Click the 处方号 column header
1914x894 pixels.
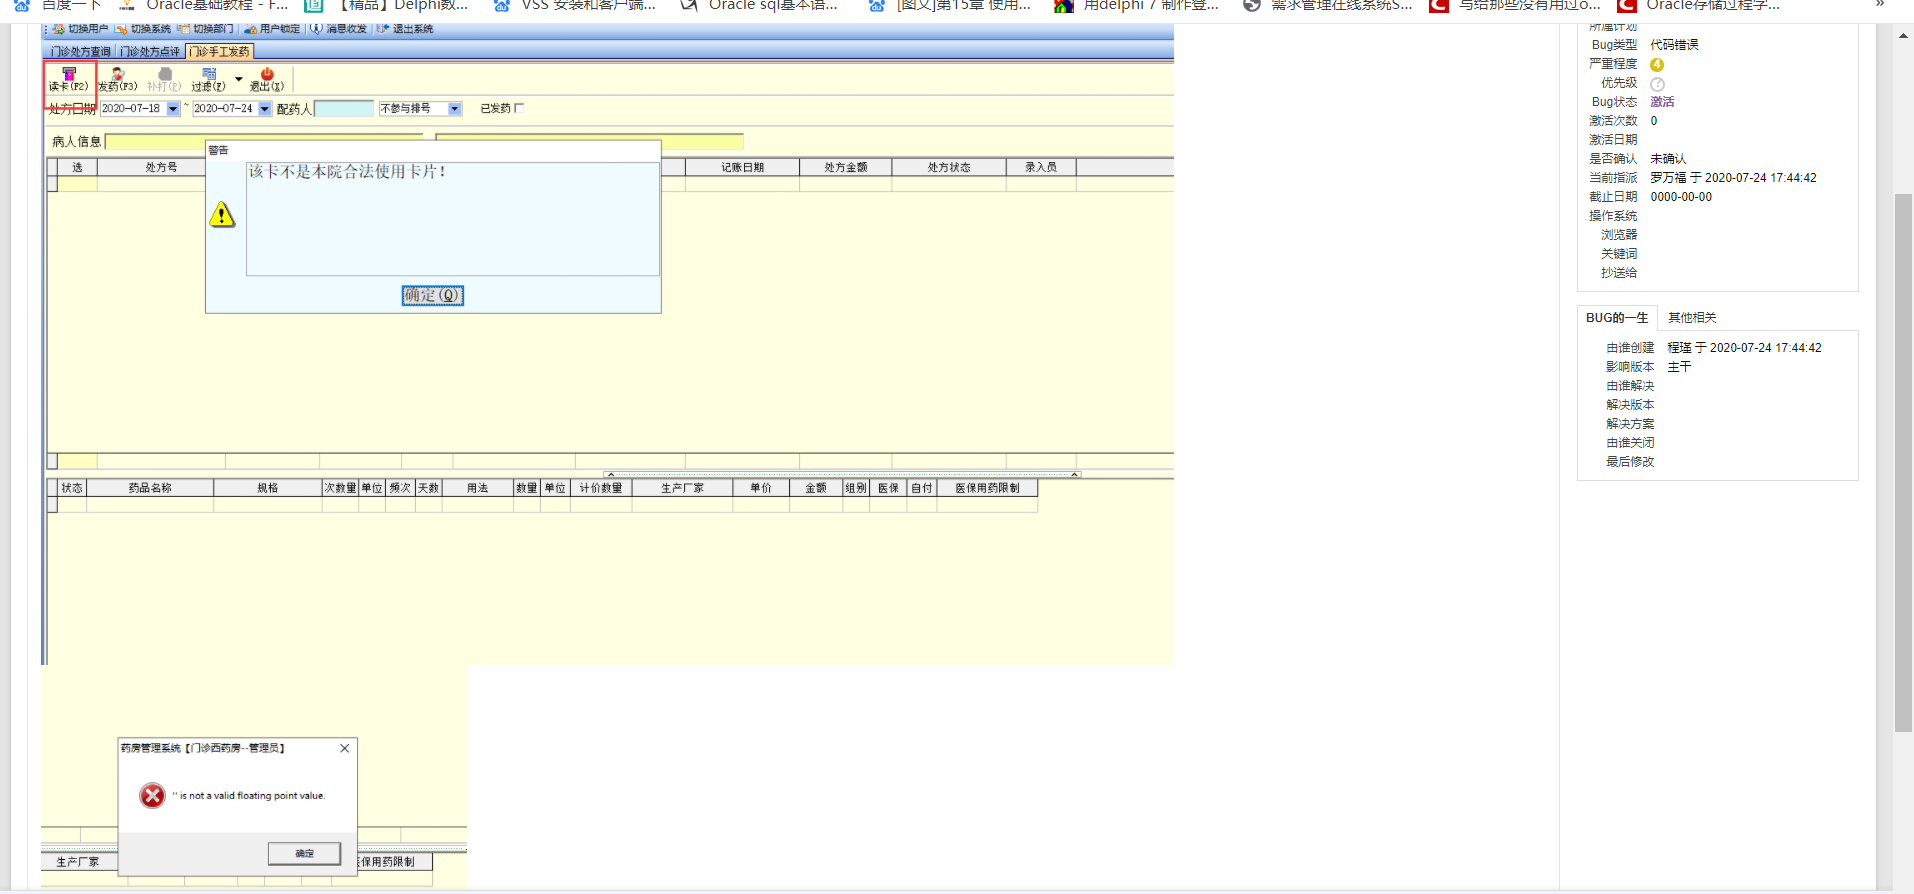click(x=161, y=167)
